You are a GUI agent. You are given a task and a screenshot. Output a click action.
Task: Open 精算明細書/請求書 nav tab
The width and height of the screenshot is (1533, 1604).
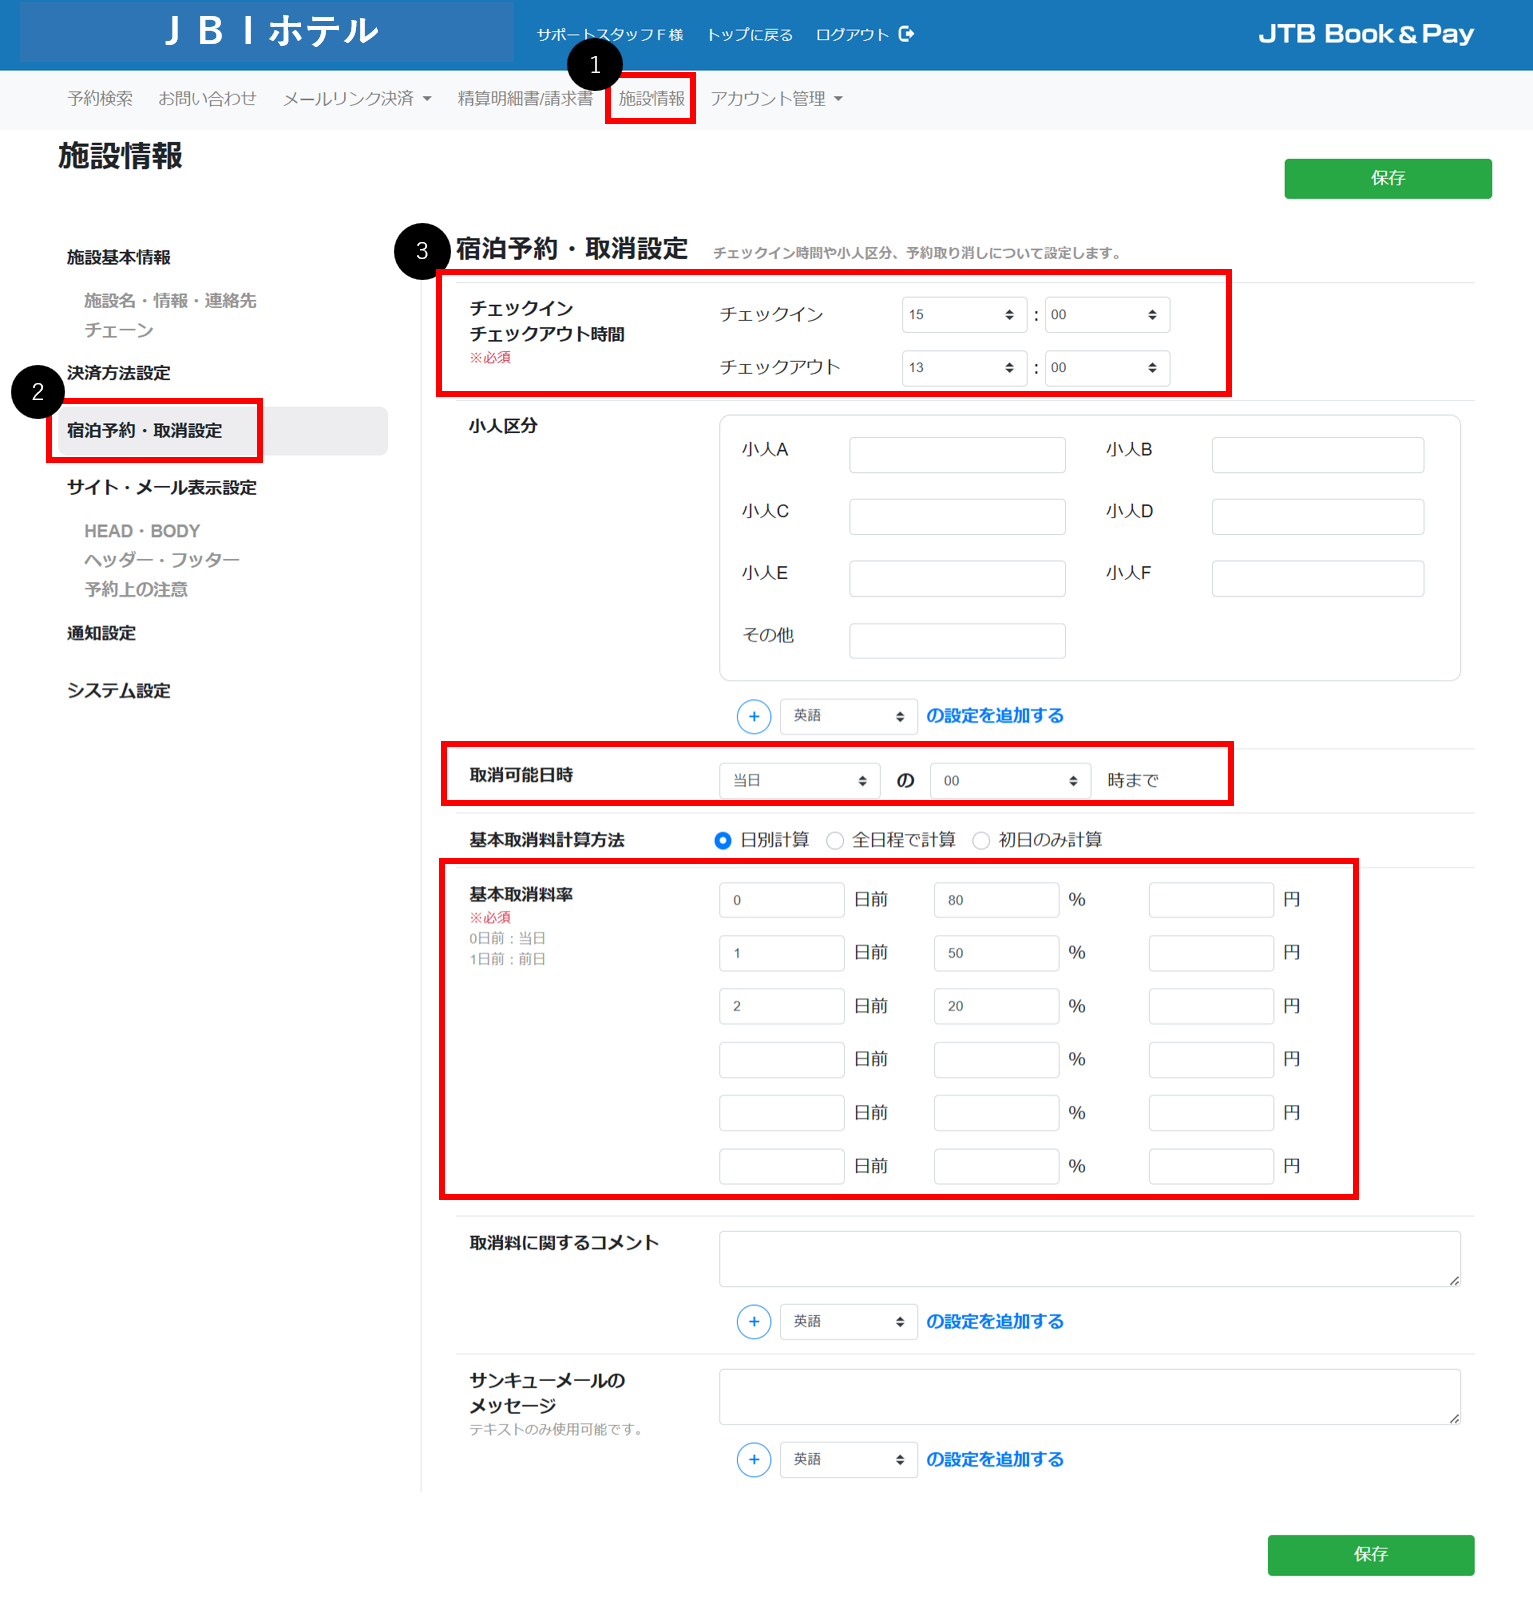tap(525, 99)
